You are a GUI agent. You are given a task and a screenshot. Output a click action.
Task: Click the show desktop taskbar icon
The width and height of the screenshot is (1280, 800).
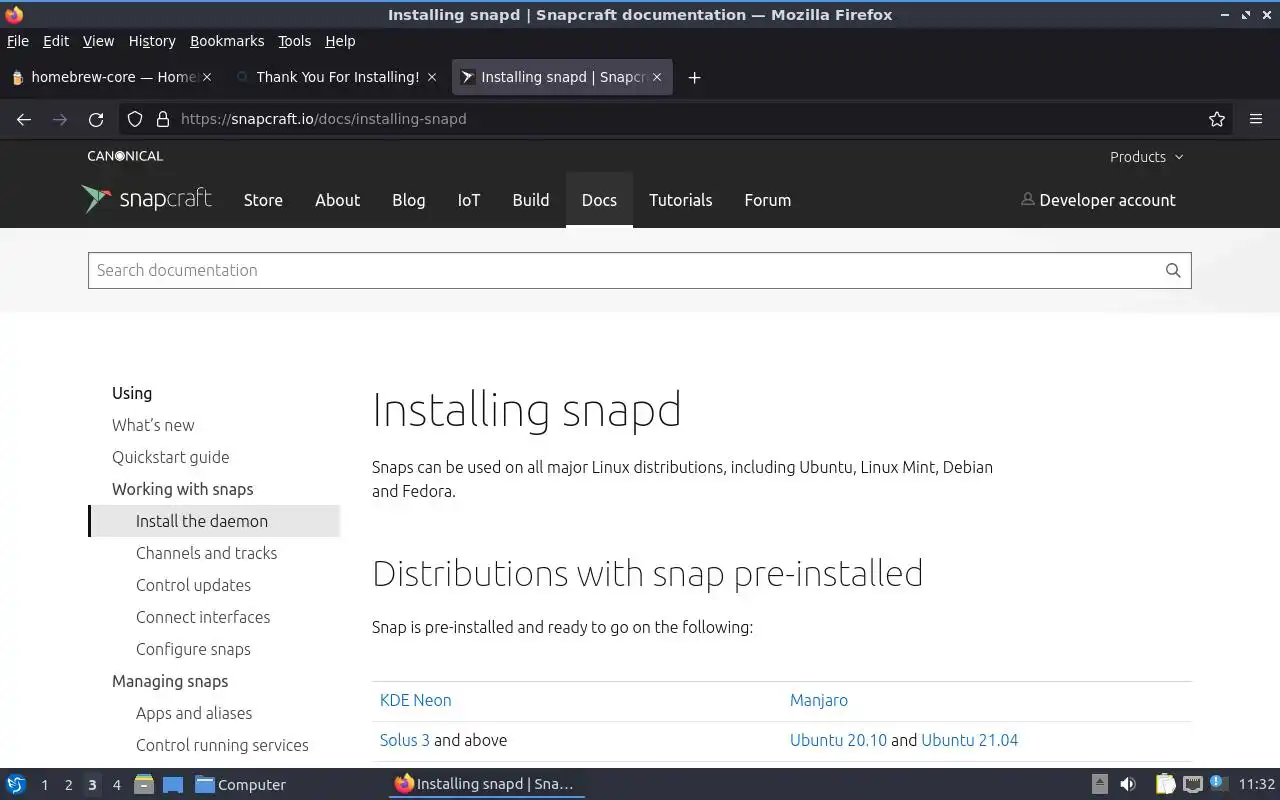point(173,784)
